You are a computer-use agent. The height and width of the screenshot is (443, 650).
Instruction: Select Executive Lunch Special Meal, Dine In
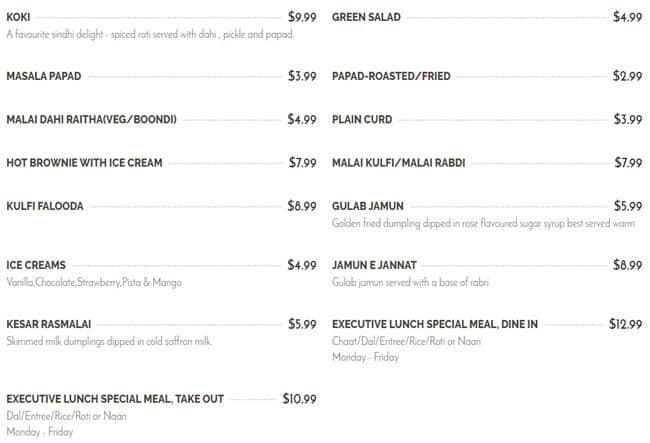pyautogui.click(x=435, y=324)
